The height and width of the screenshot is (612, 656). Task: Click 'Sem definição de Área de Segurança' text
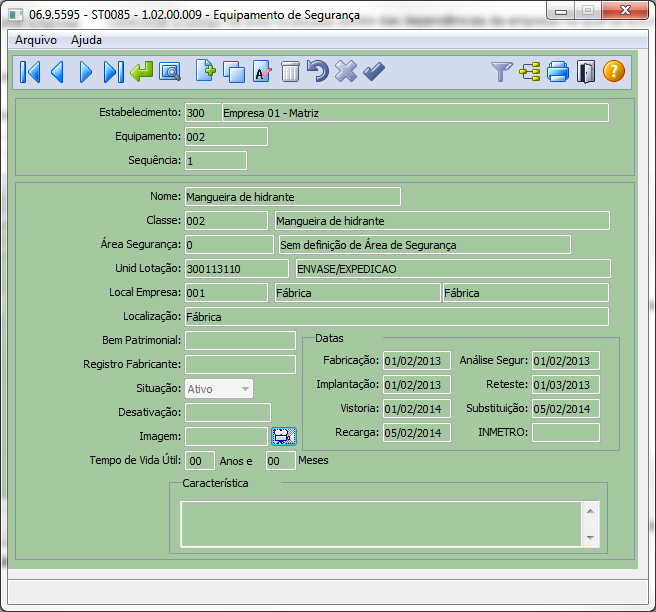pos(368,245)
